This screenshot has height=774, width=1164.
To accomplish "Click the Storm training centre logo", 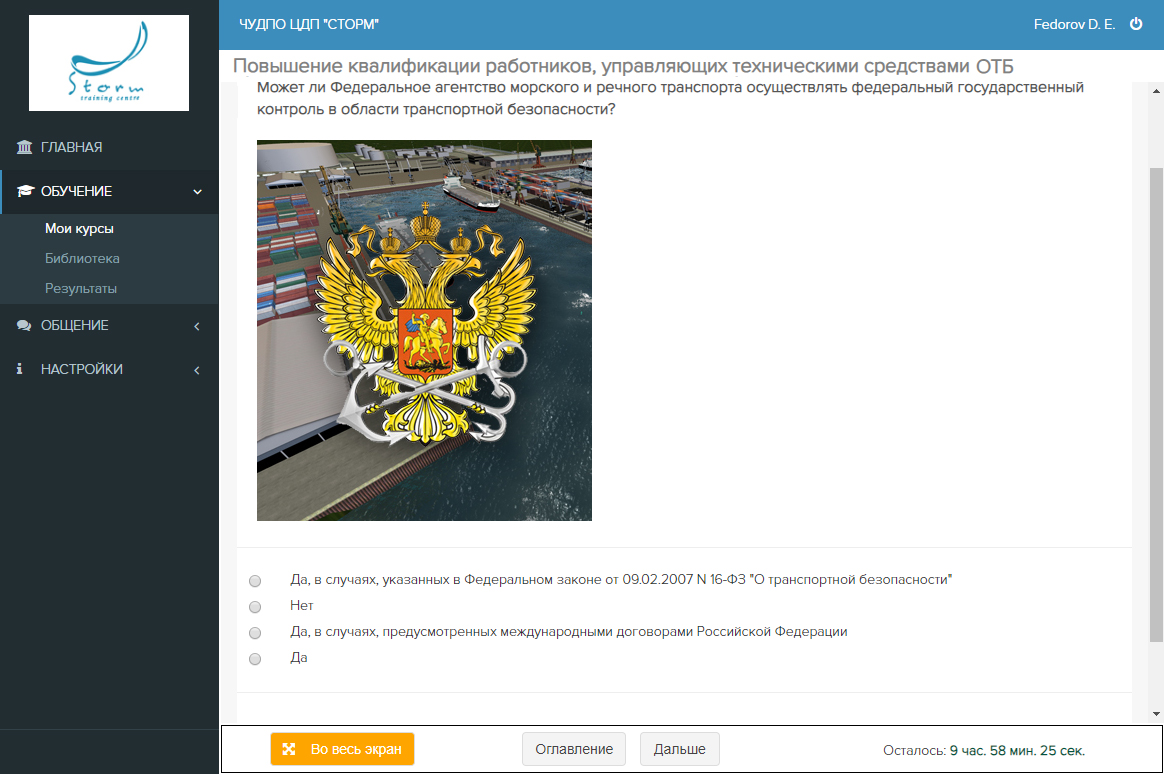I will 108,63.
